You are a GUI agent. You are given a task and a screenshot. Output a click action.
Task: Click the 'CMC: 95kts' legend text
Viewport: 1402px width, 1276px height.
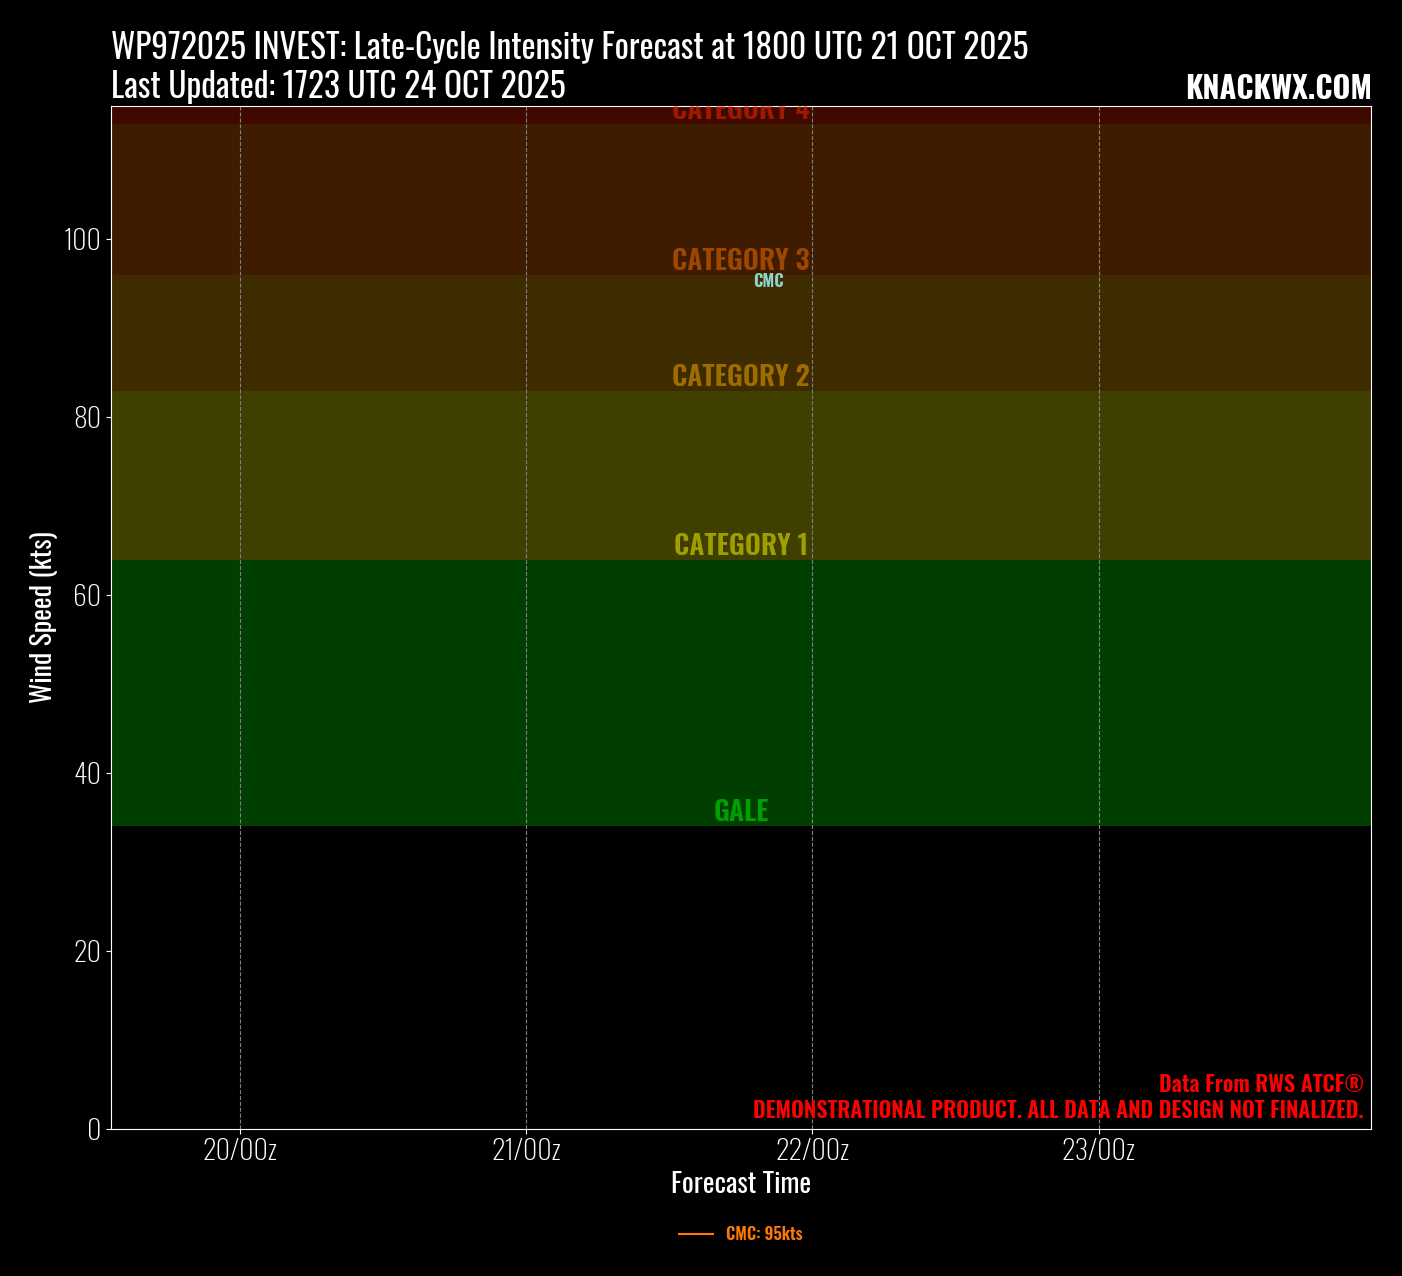(764, 1234)
